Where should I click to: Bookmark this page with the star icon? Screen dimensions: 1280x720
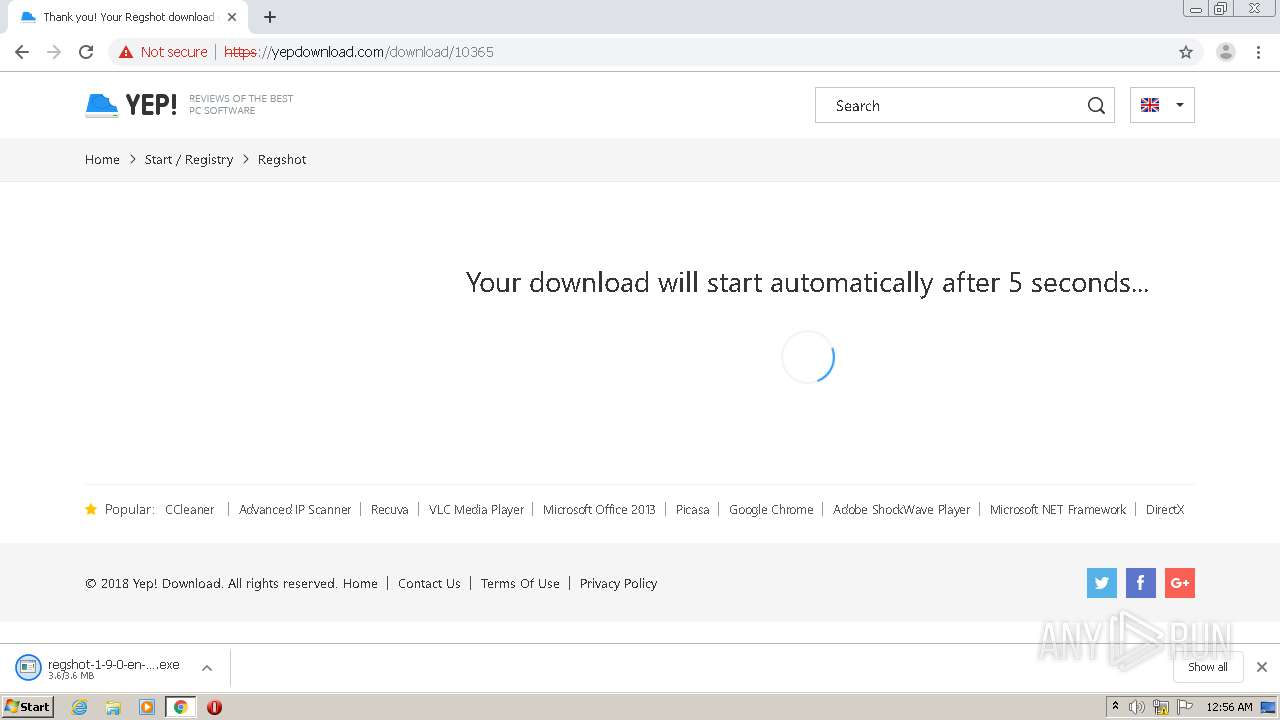click(1186, 52)
